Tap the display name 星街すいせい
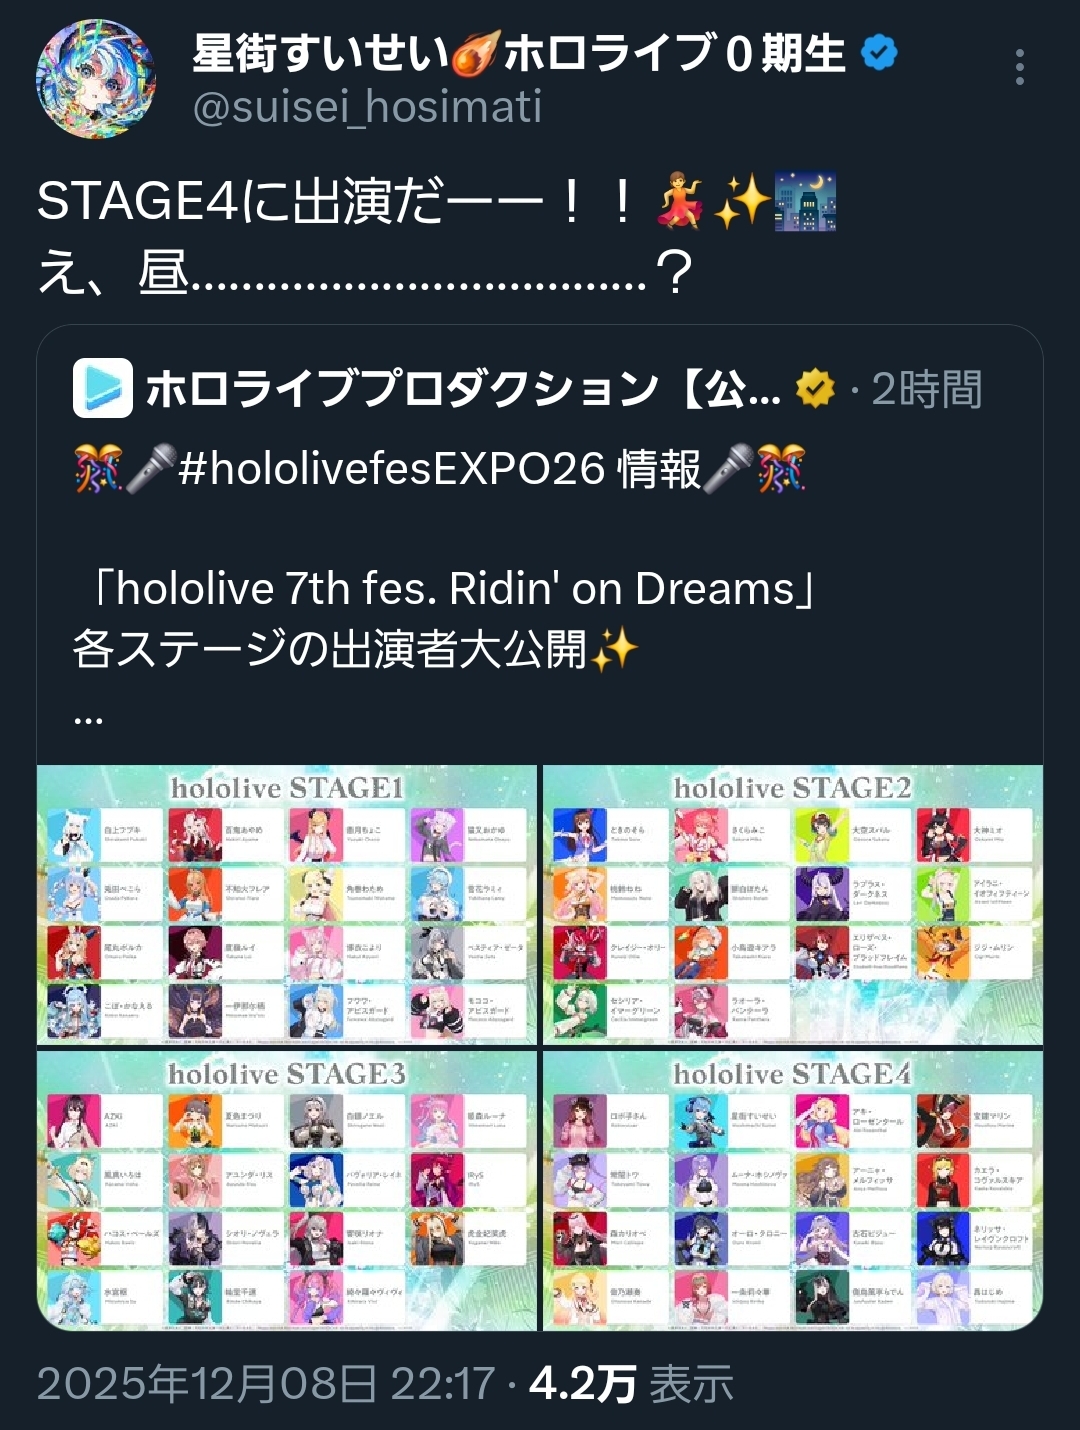This screenshot has width=1080, height=1430. click(x=321, y=53)
